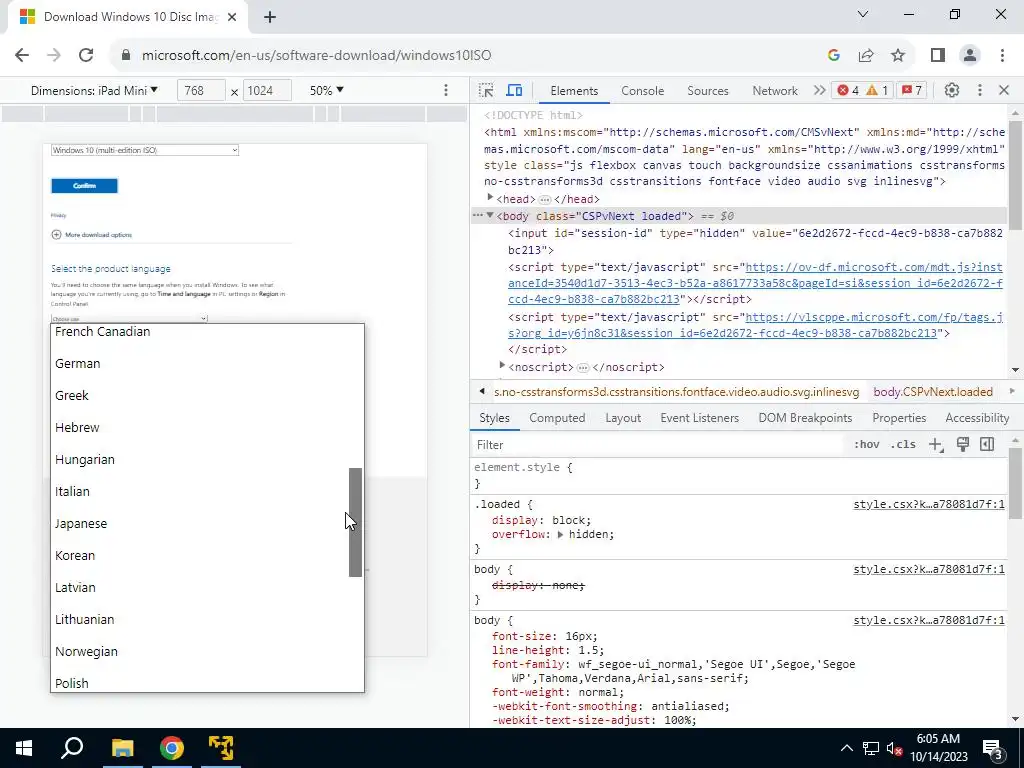Toggle the Chrome side panel
This screenshot has height=768, width=1024.
coord(938,56)
